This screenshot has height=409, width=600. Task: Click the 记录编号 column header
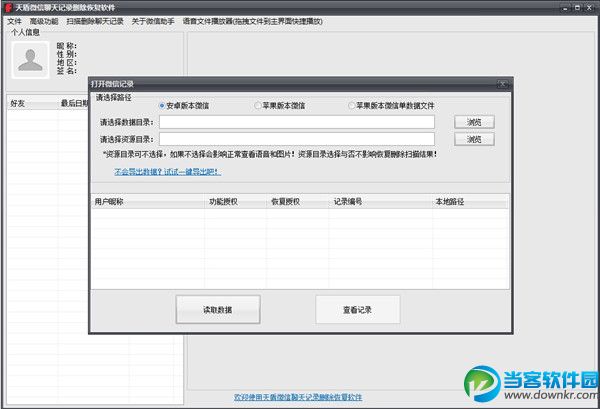point(380,202)
